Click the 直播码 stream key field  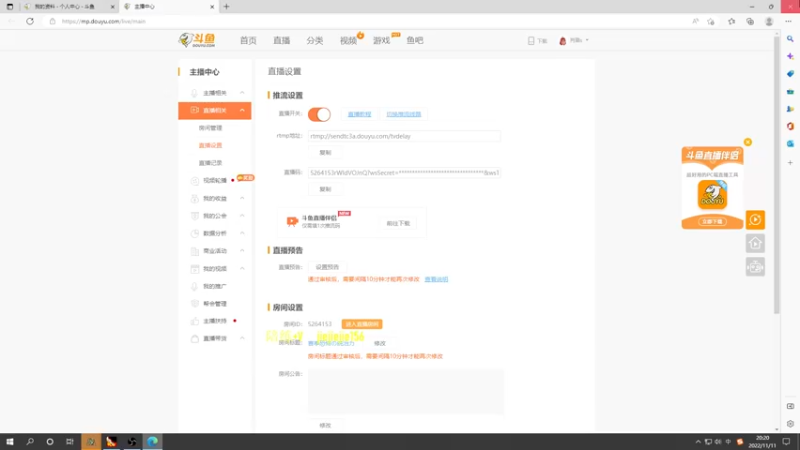pos(404,172)
